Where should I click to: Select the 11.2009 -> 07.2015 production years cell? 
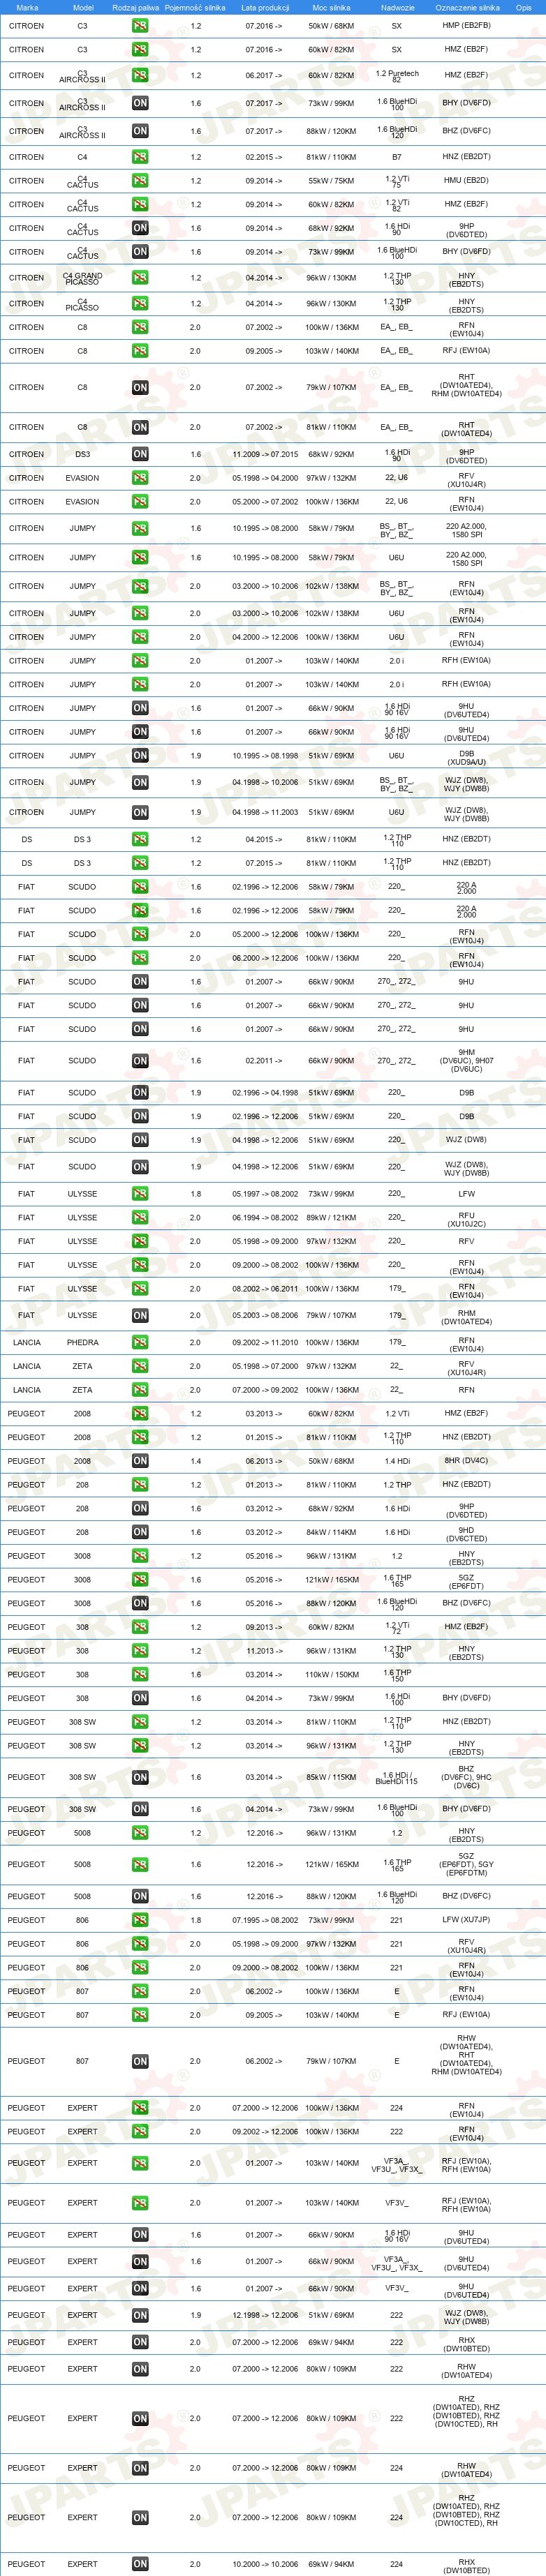pos(265,454)
